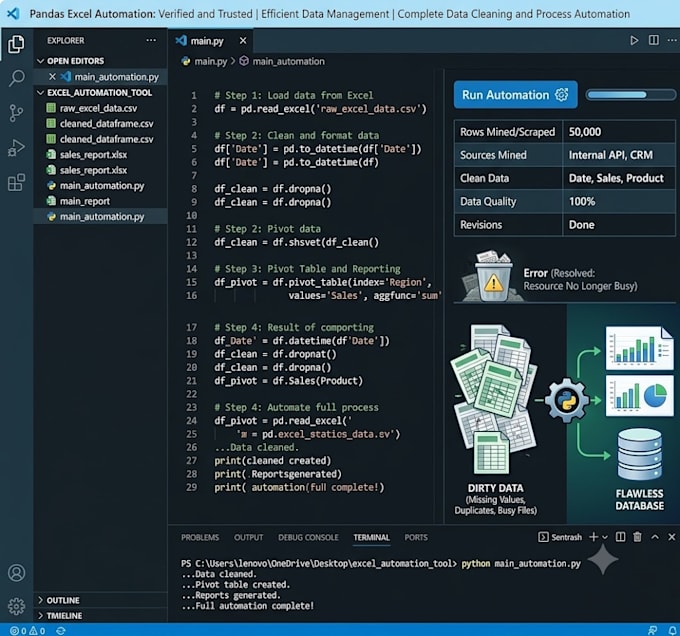Click the warning trash bin error icon
The image size is (680, 636).
pos(492,277)
